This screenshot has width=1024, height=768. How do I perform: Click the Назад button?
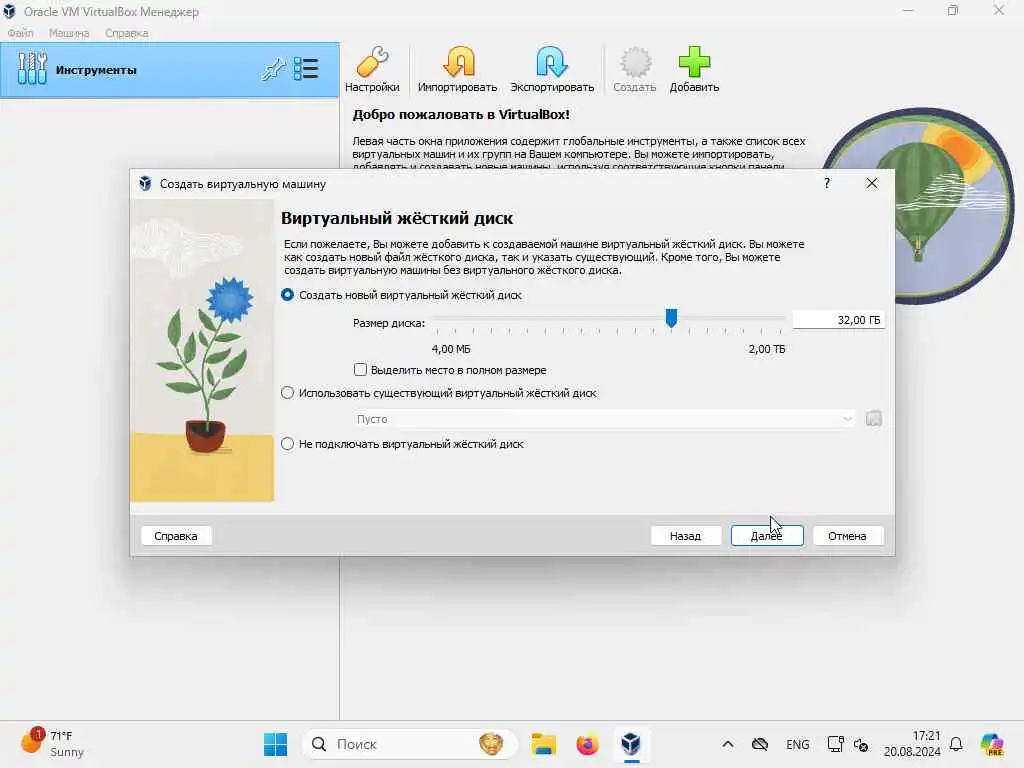click(686, 536)
